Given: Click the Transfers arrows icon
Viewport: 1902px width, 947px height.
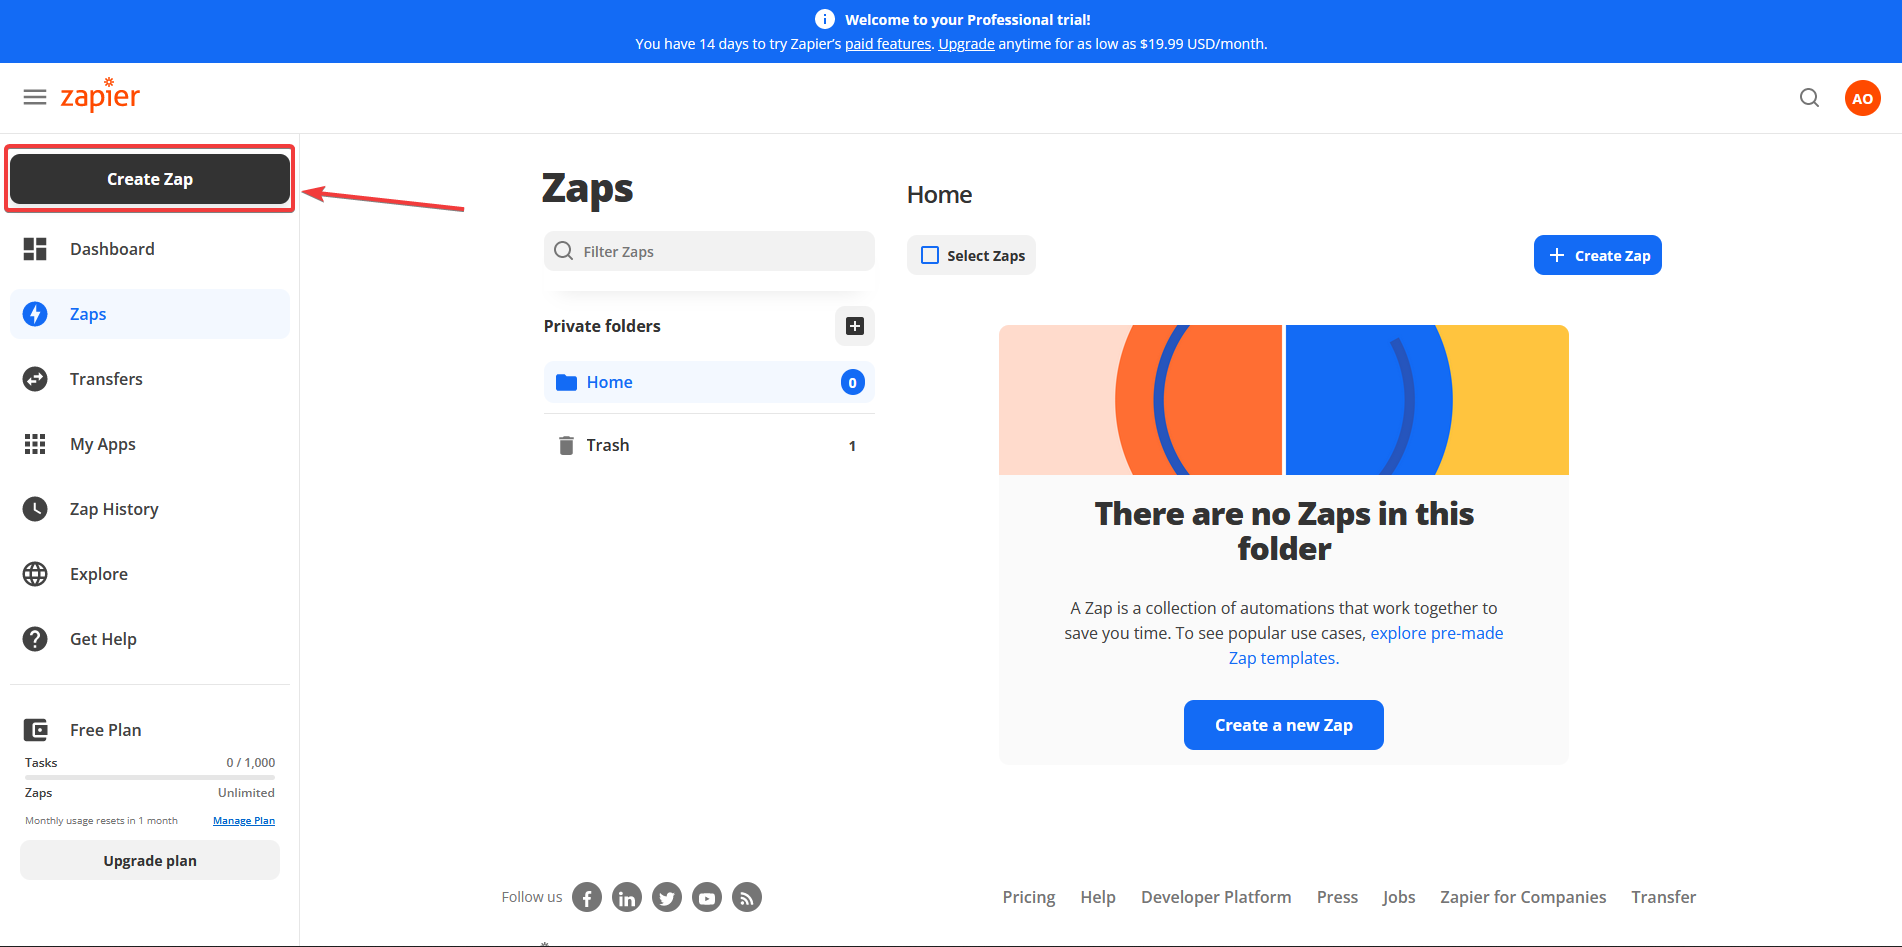Looking at the screenshot, I should point(35,379).
